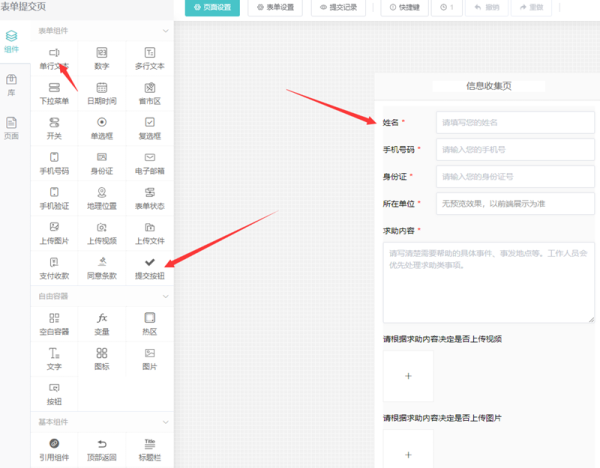The height and width of the screenshot is (468, 600).
Task: Click the 求助内容 text area
Action: 489,282
